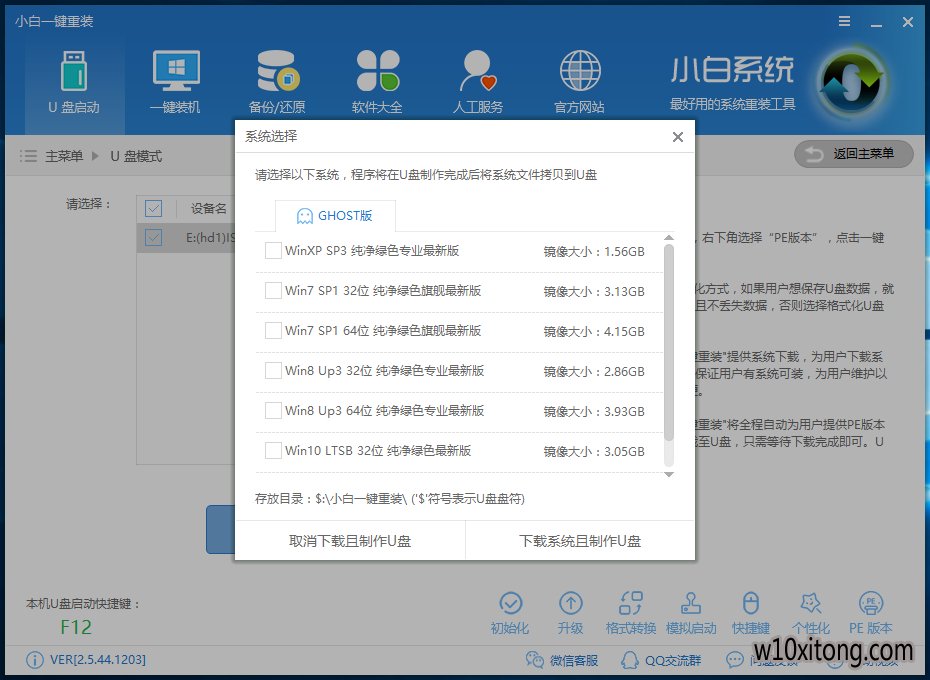Click the PE 版本 icon

click(x=871, y=603)
